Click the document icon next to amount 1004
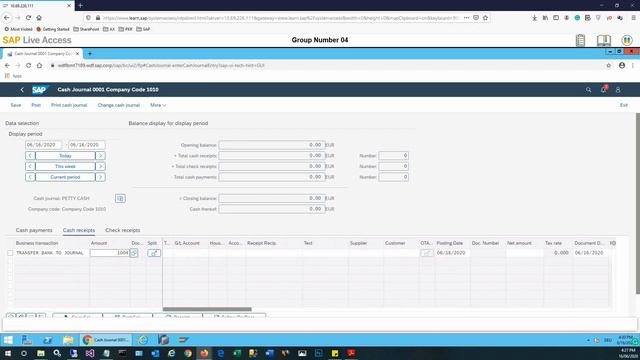 click(134, 253)
